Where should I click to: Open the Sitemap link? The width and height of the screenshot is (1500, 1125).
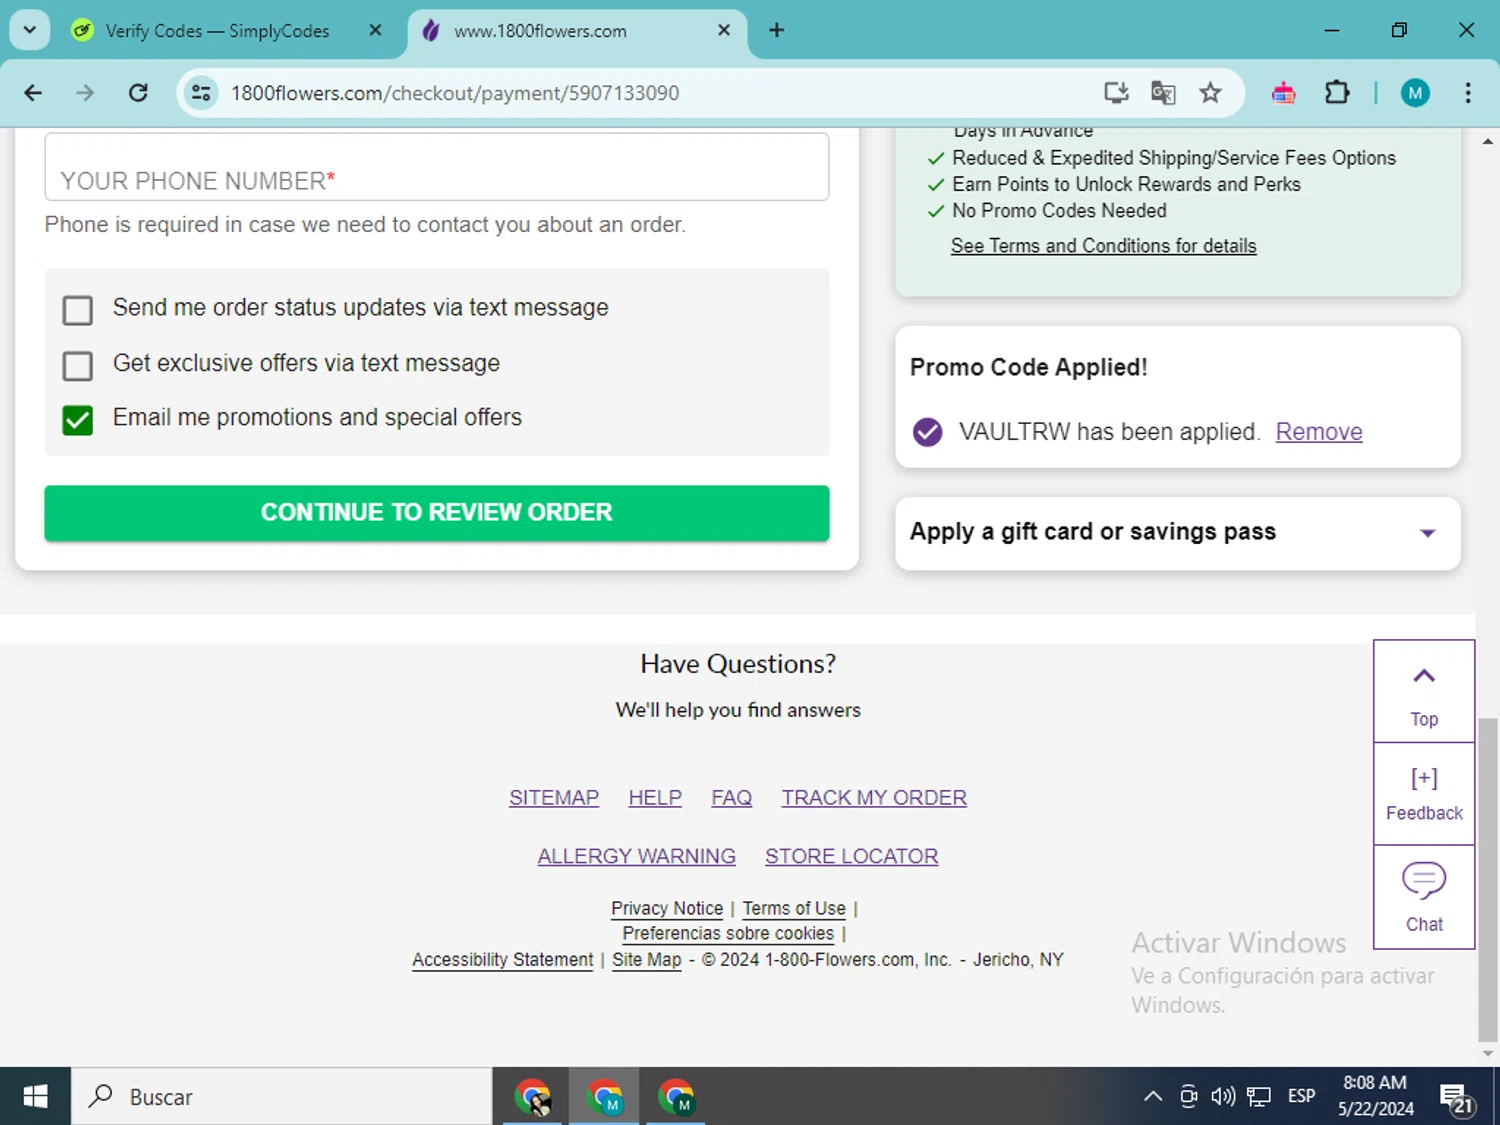tap(554, 798)
